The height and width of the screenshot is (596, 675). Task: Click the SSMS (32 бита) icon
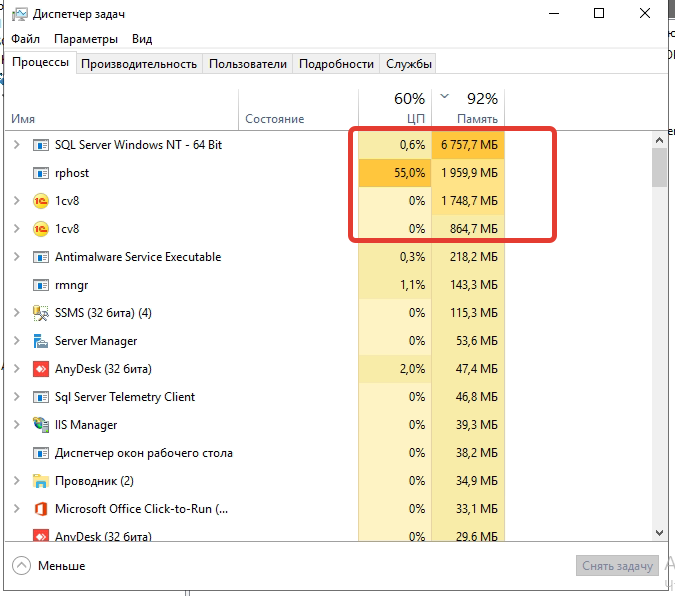tap(41, 313)
